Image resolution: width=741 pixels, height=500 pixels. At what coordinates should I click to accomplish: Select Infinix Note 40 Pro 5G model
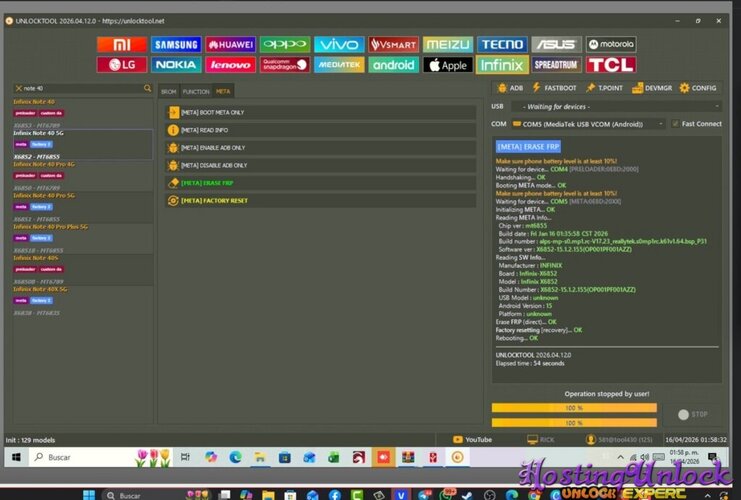coord(83,207)
